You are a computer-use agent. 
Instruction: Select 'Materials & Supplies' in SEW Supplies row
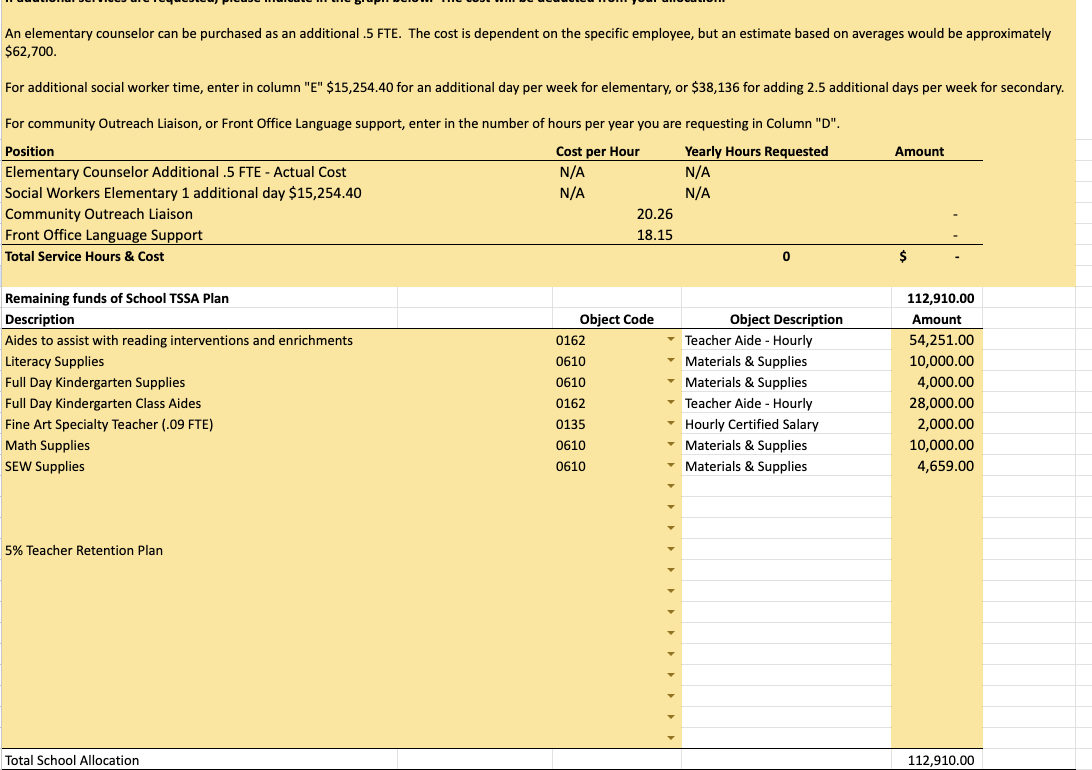(x=786, y=465)
